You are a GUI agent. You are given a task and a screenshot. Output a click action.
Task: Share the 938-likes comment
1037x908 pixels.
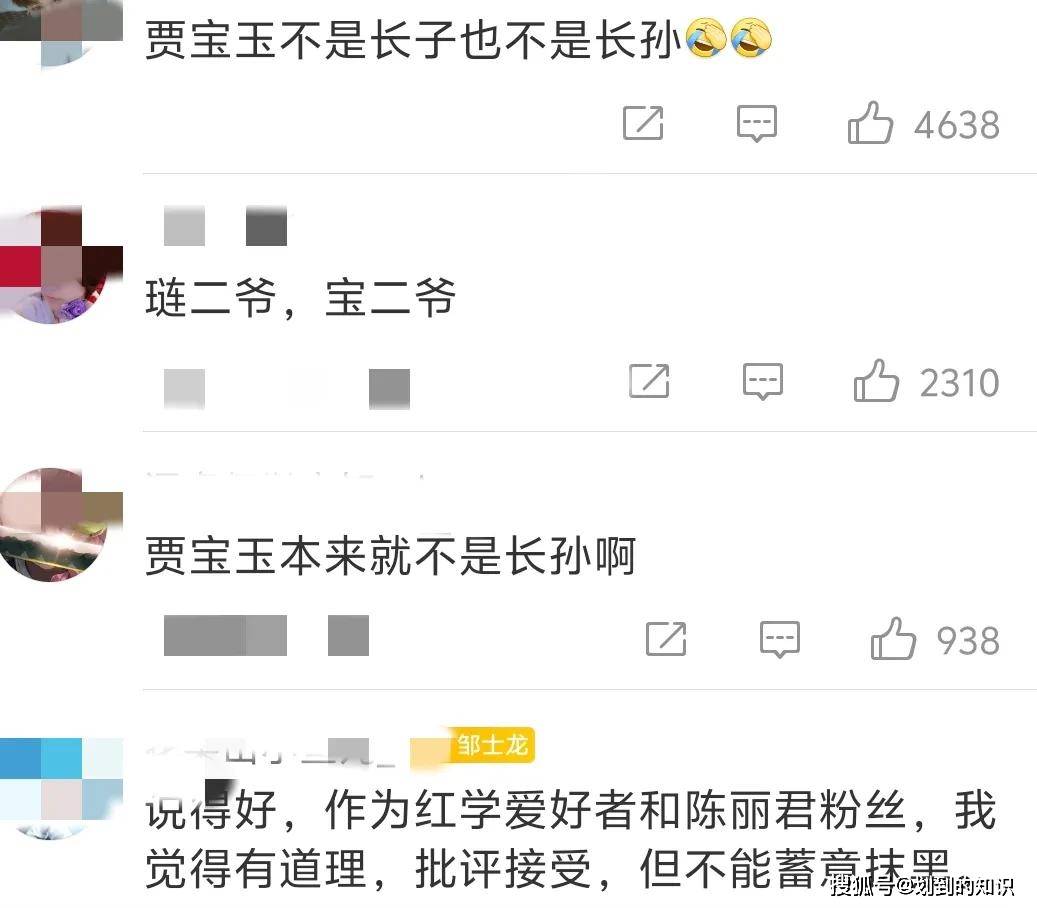[666, 639]
